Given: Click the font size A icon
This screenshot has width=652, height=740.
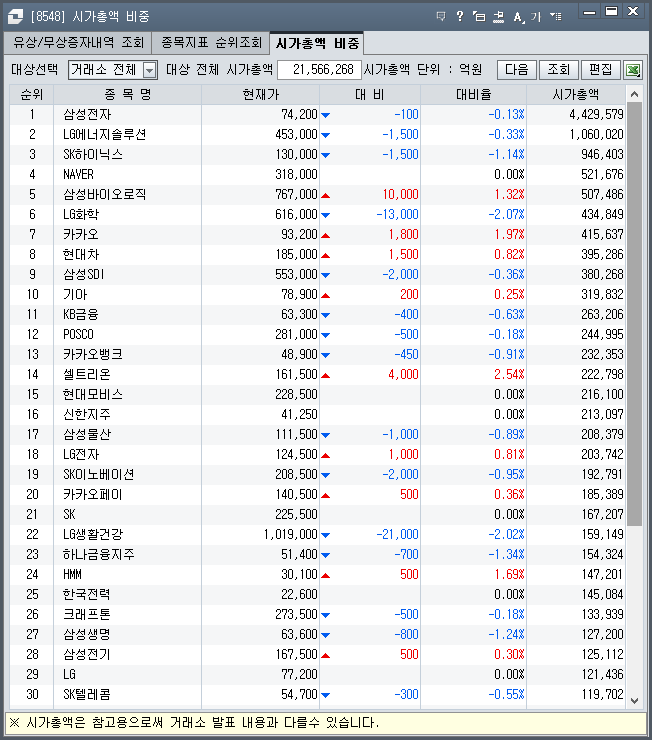Looking at the screenshot, I should pyautogui.click(x=518, y=17).
